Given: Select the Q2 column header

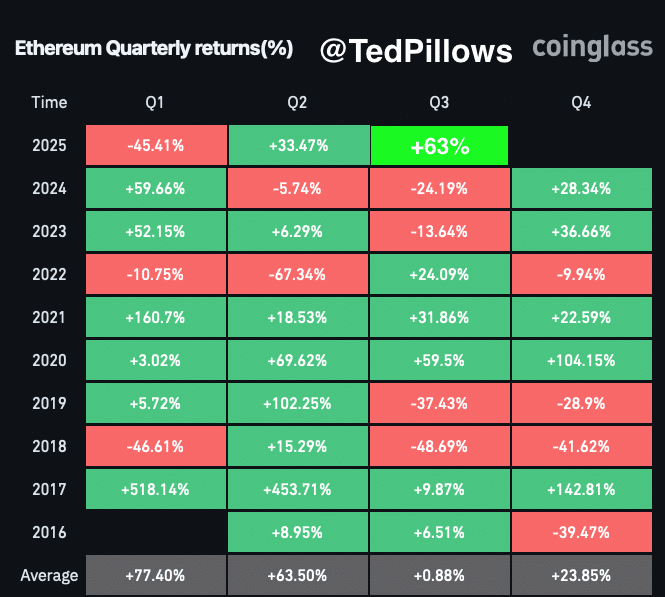Looking at the screenshot, I should tap(297, 103).
